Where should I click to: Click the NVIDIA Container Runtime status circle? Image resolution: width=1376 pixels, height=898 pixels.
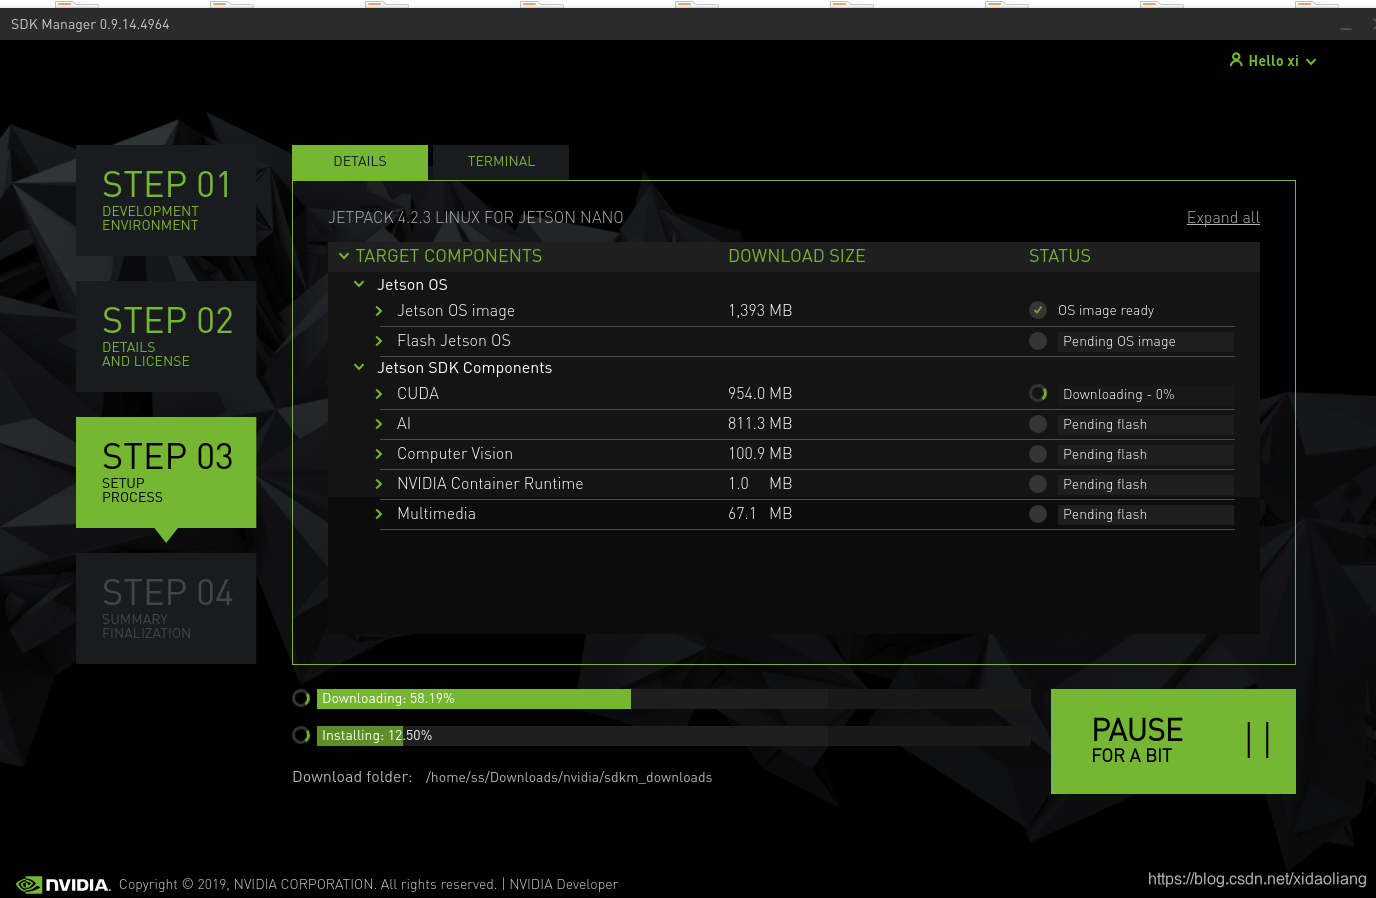point(1038,484)
